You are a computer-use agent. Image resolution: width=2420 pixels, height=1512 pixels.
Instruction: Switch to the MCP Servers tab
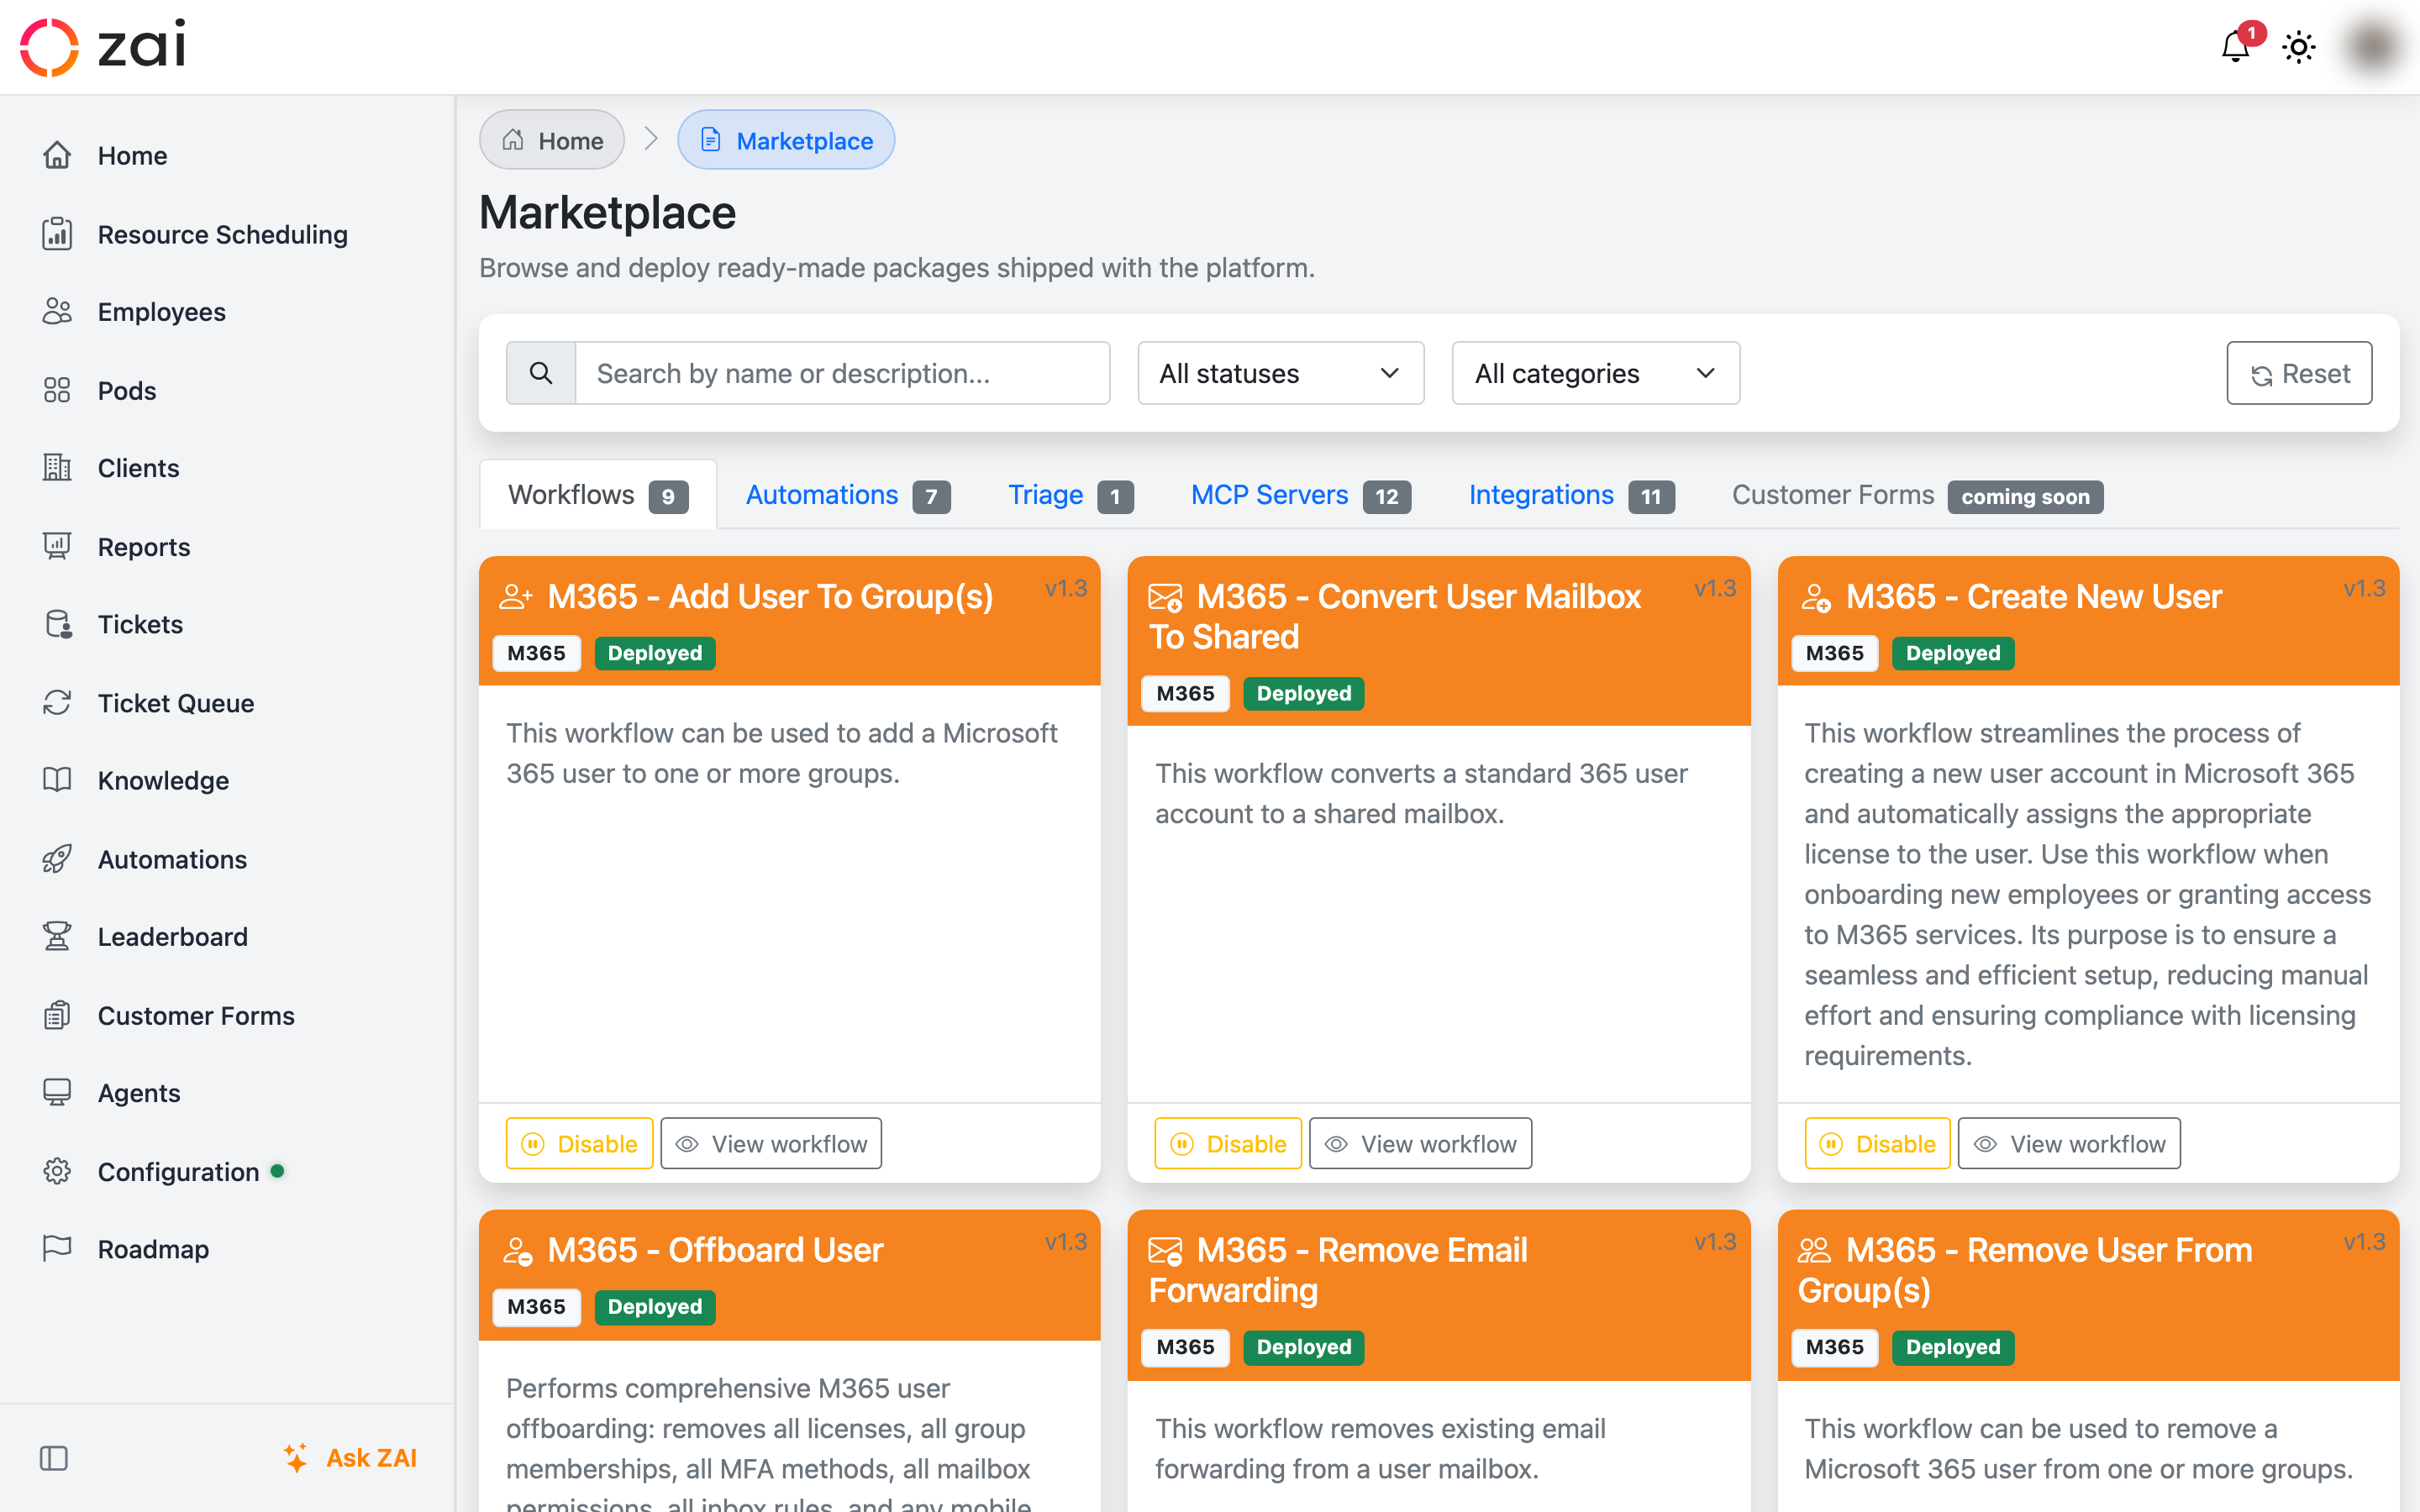click(x=1301, y=495)
